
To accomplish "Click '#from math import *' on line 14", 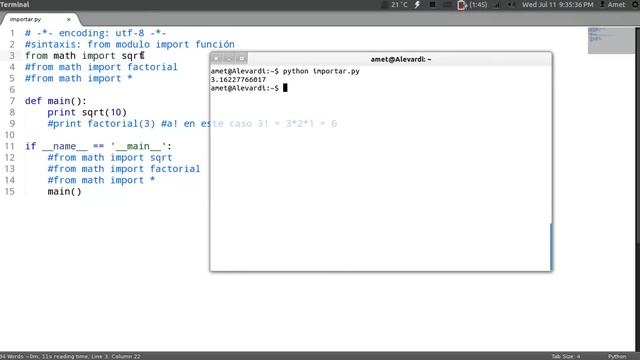I will (101, 180).
